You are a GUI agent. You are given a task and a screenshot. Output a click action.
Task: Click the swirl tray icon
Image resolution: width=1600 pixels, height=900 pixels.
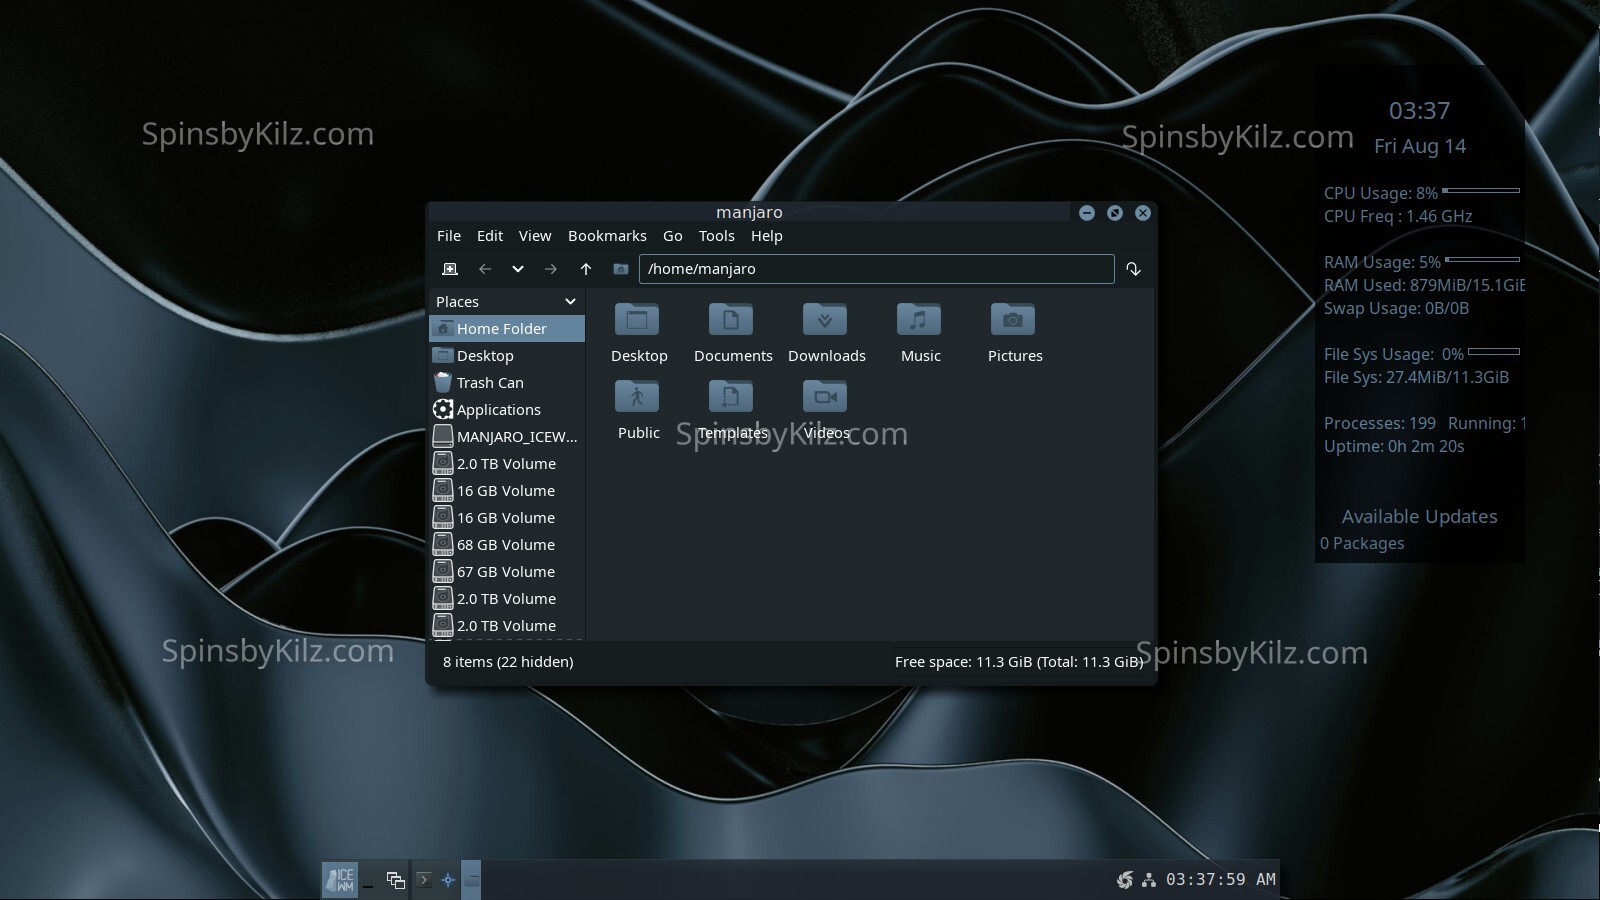point(1125,880)
